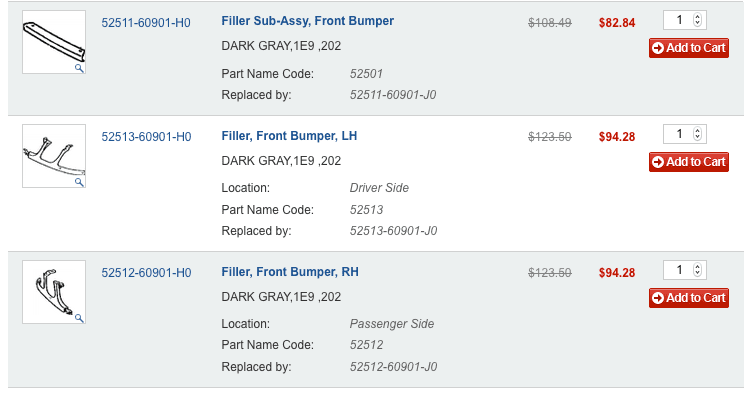Click magnifier icon on Filler Sub-Assy thumbnail
750x395 pixels.
(x=79, y=68)
